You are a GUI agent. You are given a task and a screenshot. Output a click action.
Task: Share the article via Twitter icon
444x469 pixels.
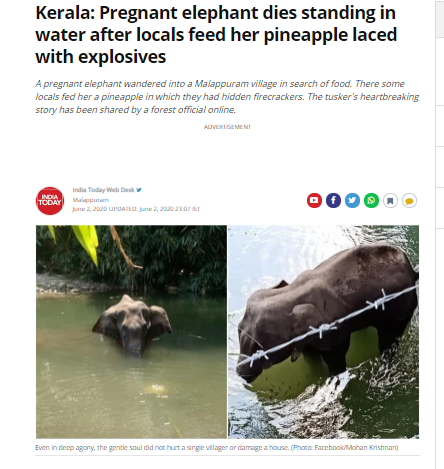(x=352, y=200)
